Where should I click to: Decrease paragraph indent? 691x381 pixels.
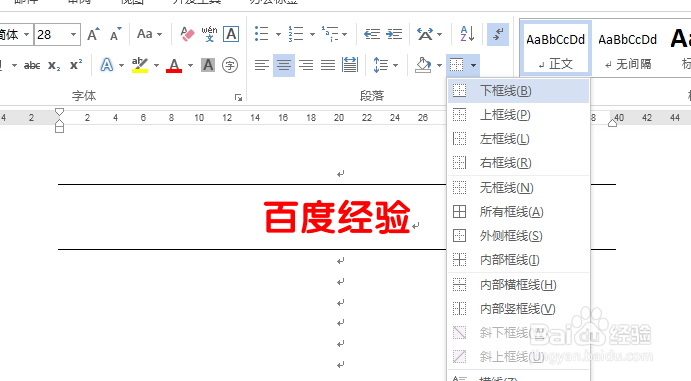coord(372,34)
